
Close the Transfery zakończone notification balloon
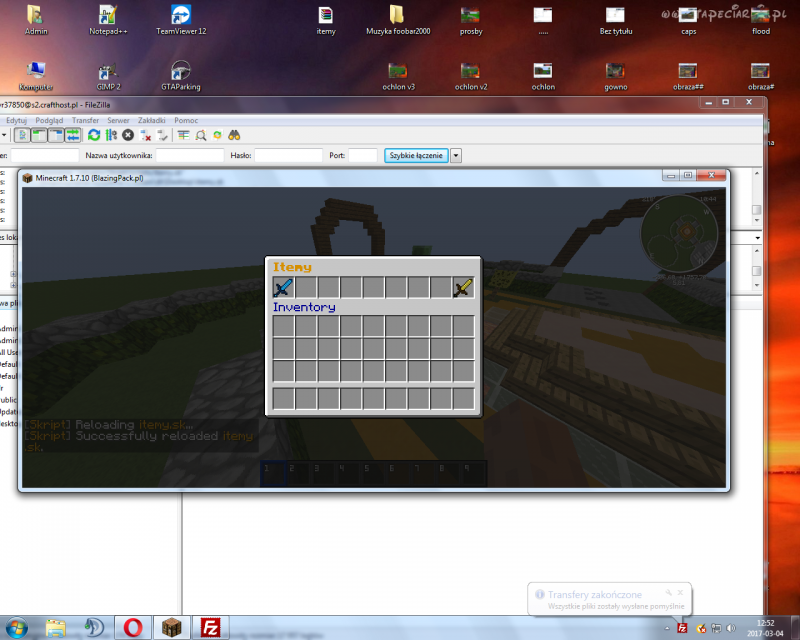(680, 593)
